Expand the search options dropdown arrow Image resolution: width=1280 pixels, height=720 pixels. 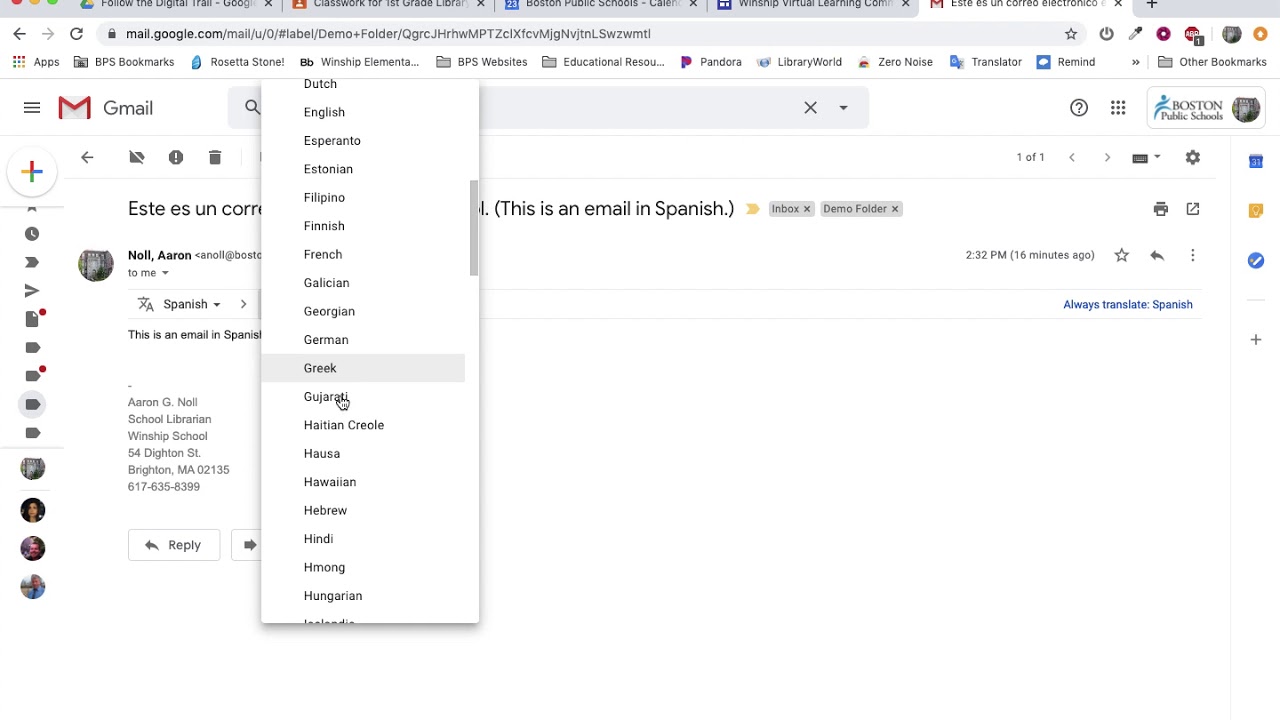pos(843,108)
